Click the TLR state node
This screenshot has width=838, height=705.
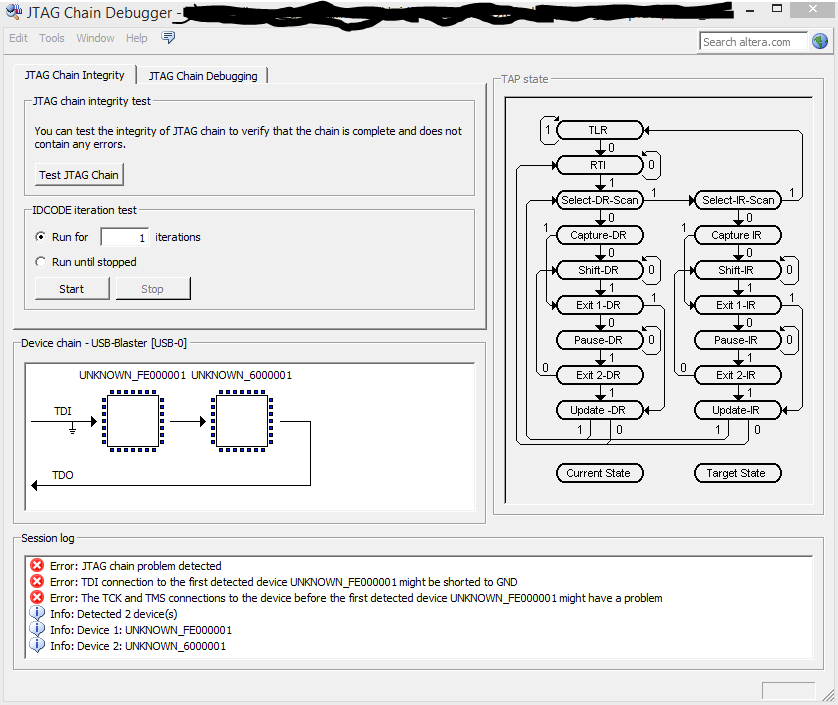pos(599,130)
